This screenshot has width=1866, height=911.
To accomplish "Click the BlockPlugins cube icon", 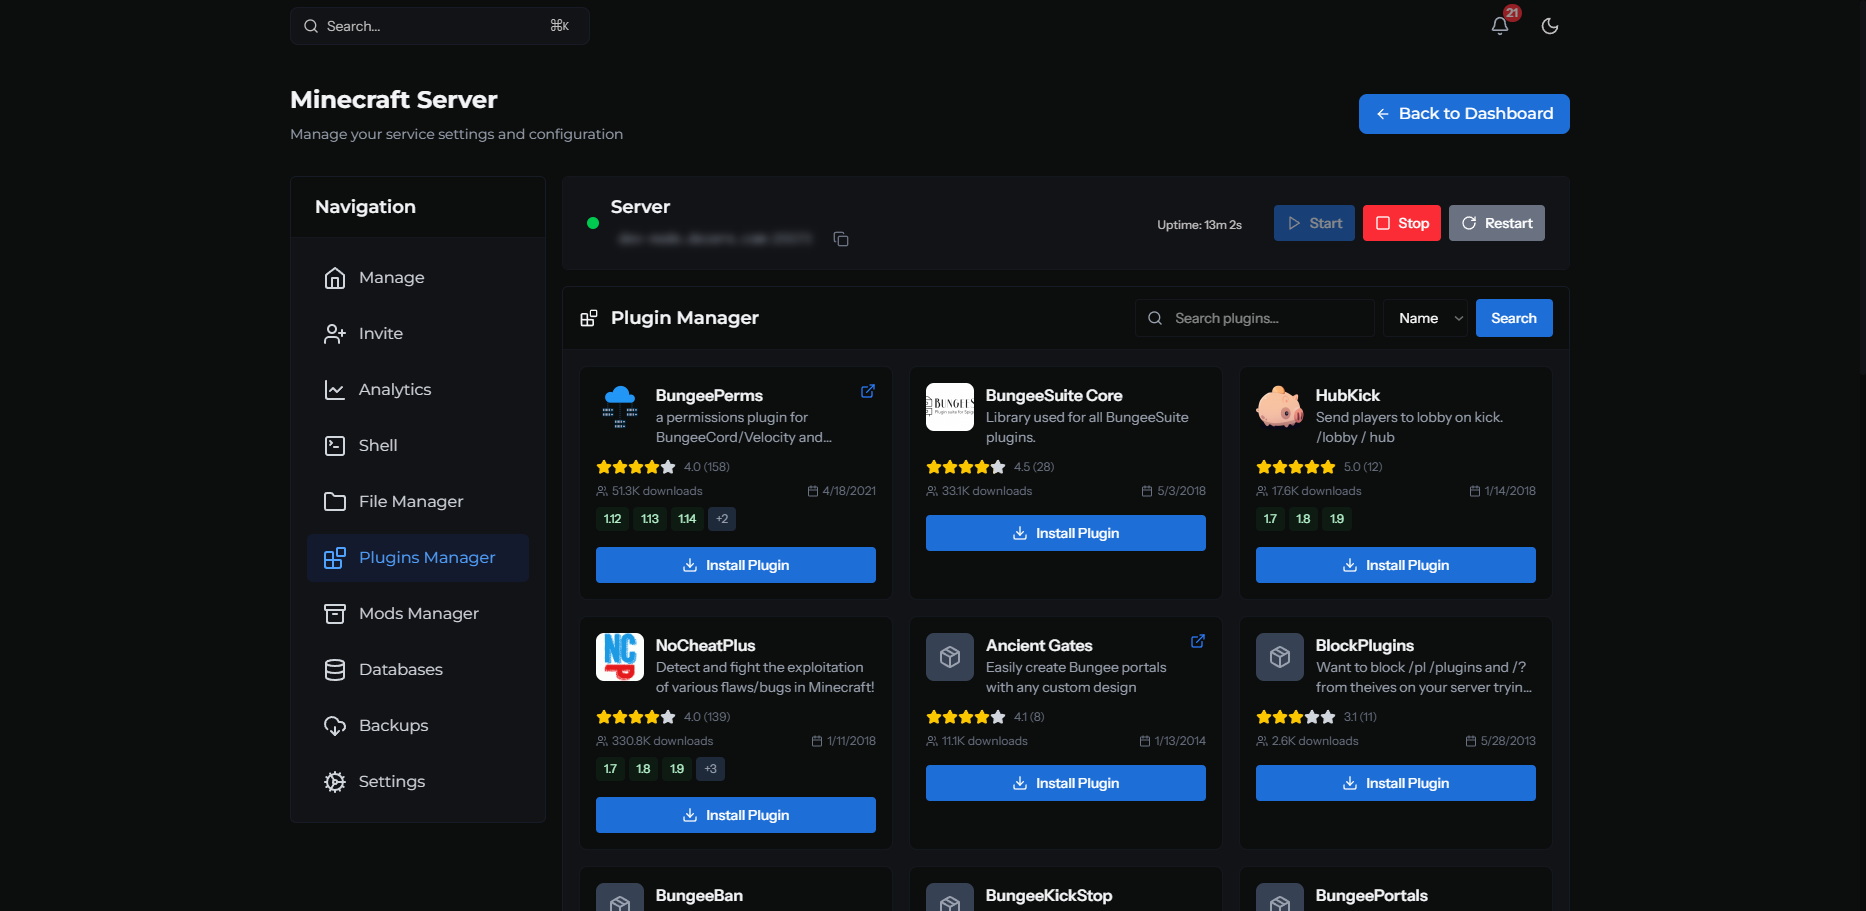I will 1280,657.
